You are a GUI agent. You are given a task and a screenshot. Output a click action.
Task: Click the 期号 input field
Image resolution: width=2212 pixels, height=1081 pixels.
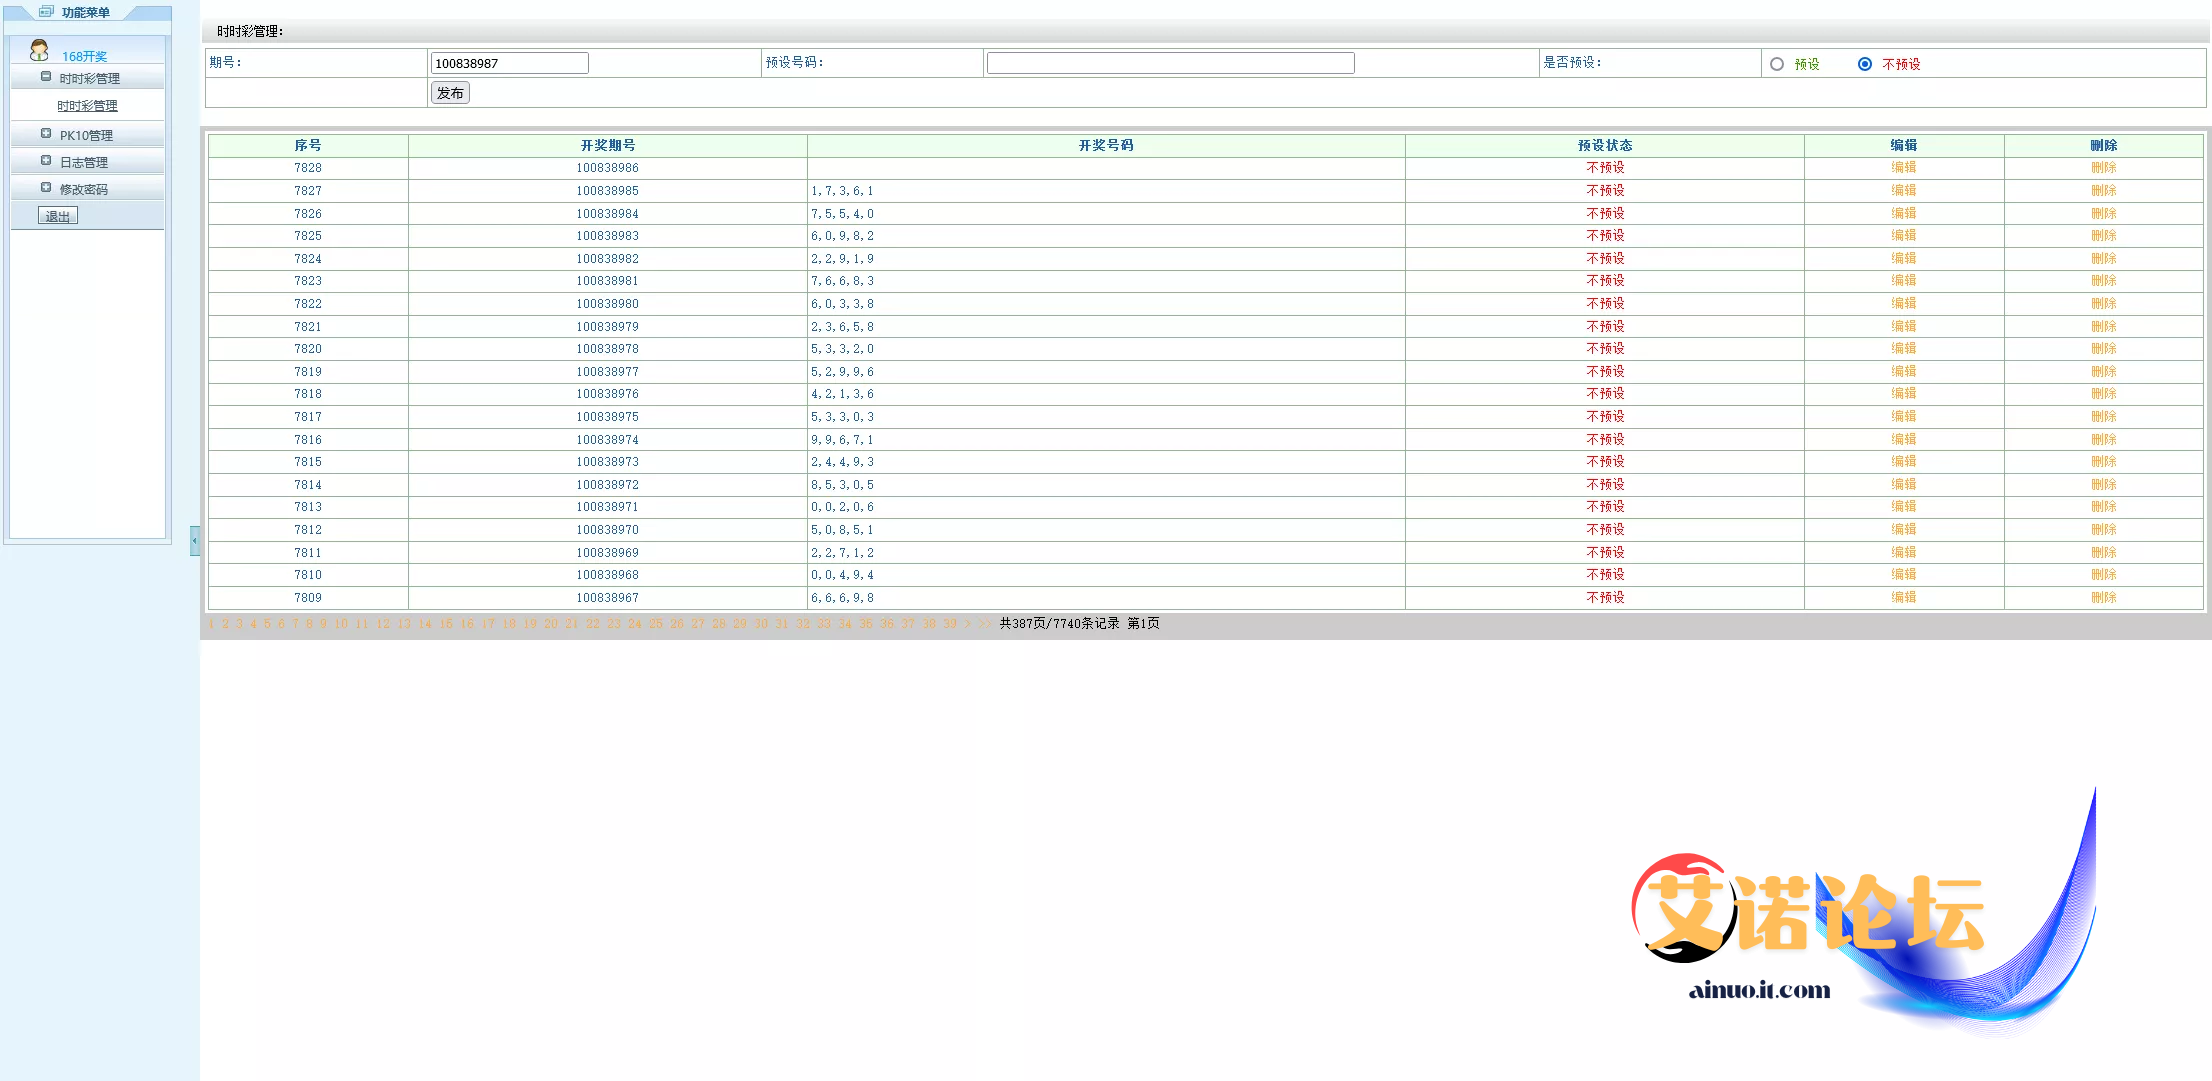pyautogui.click(x=509, y=64)
